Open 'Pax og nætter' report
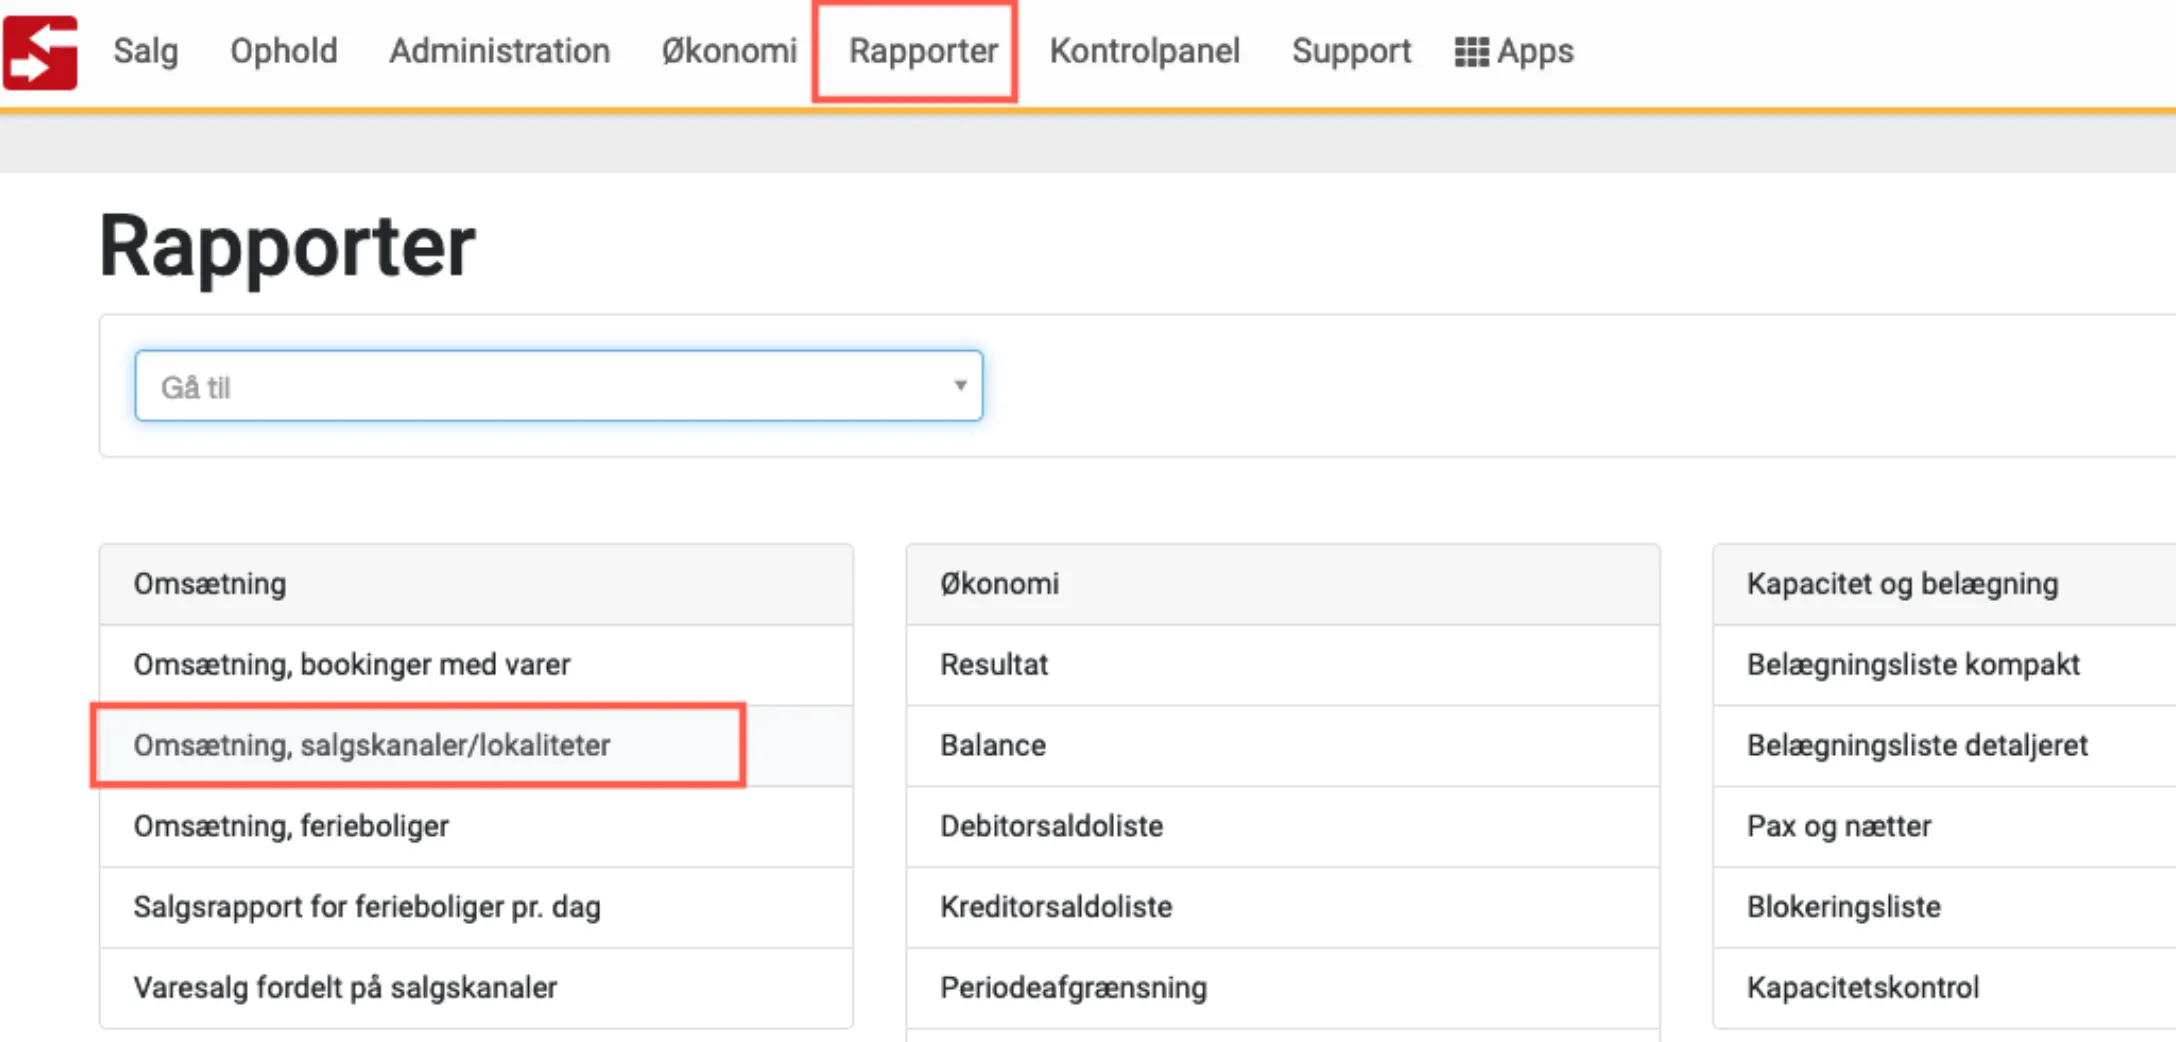Screen dimensions: 2176x1042 (1944, 827)
